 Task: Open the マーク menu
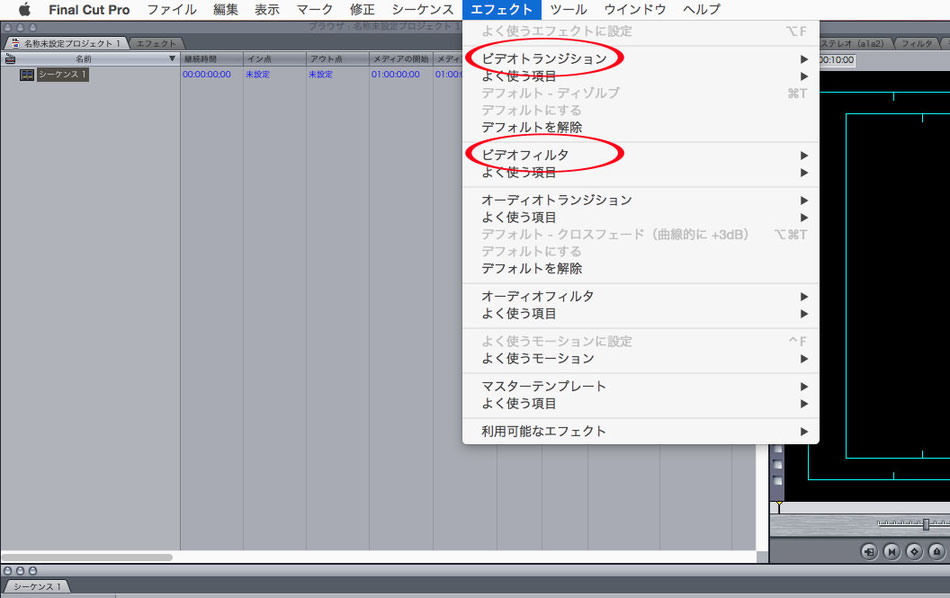(x=314, y=10)
